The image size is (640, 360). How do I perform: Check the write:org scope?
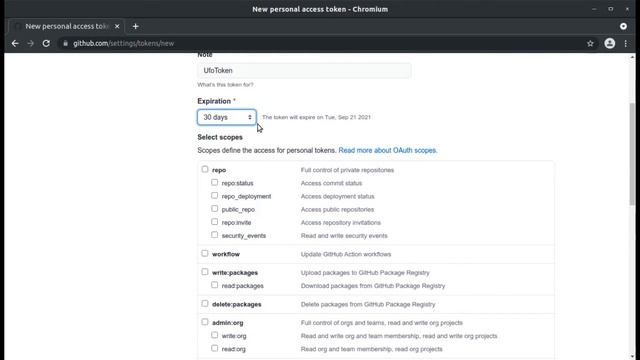(215, 335)
